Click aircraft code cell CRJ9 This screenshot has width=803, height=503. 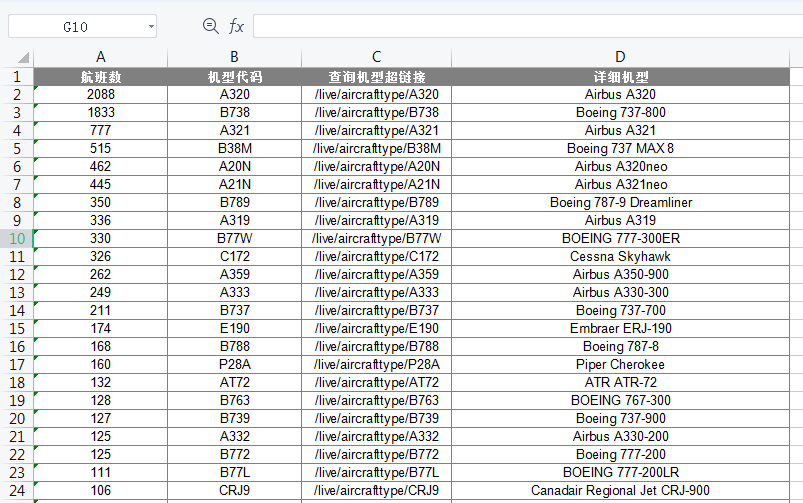pyautogui.click(x=235, y=491)
